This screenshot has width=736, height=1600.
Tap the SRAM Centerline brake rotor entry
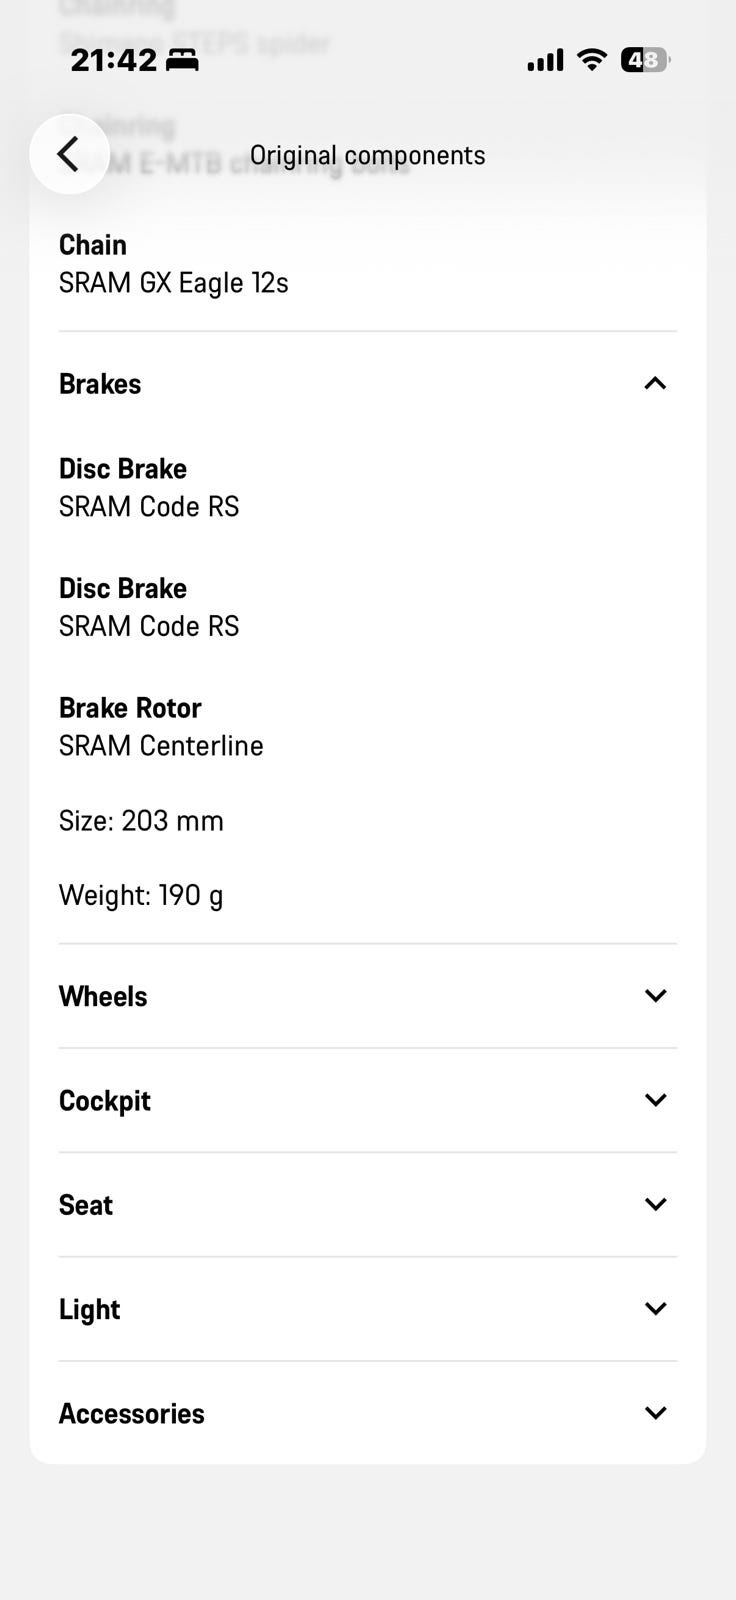pos(161,746)
